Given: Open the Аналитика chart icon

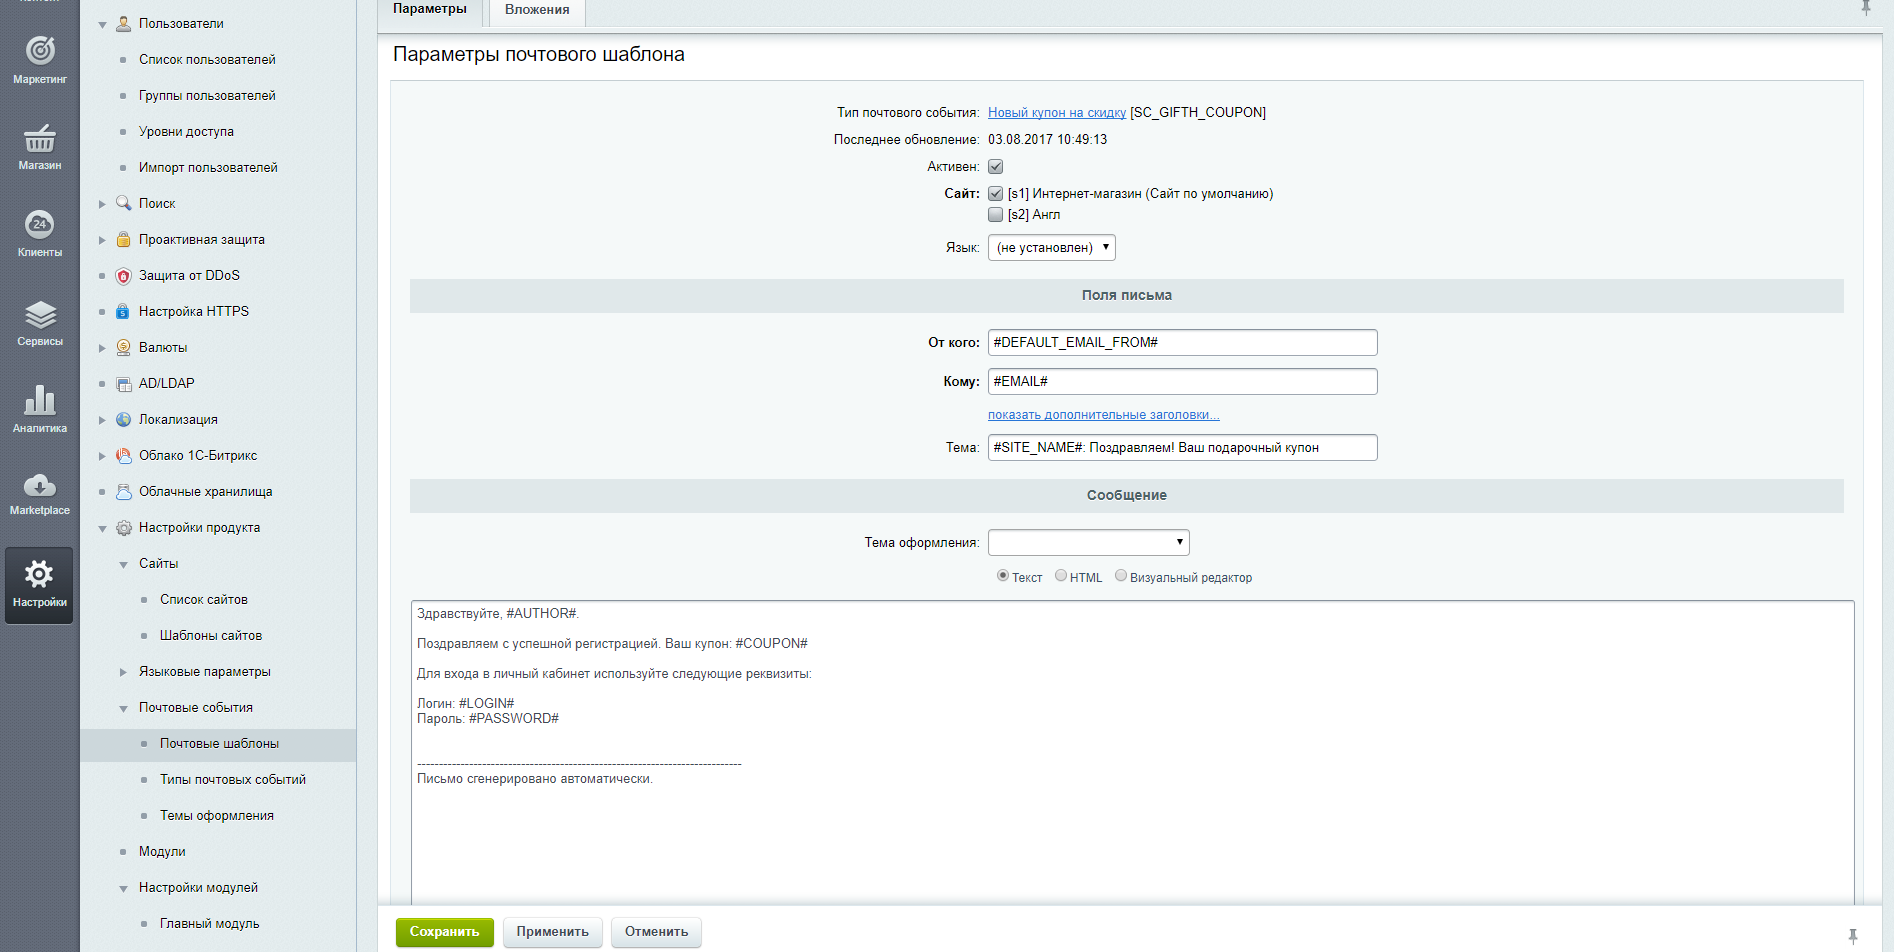Looking at the screenshot, I should [x=40, y=402].
